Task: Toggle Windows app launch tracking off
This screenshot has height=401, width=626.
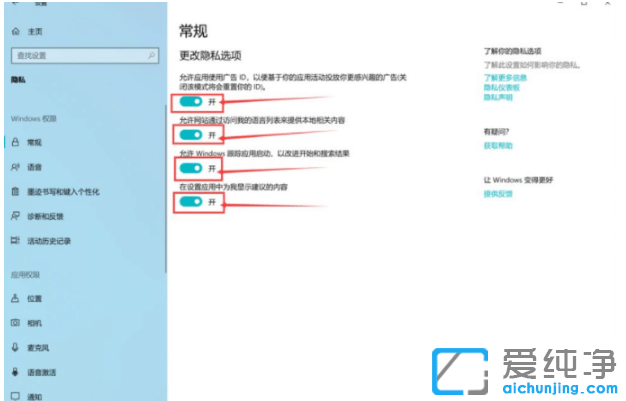Action: point(190,168)
